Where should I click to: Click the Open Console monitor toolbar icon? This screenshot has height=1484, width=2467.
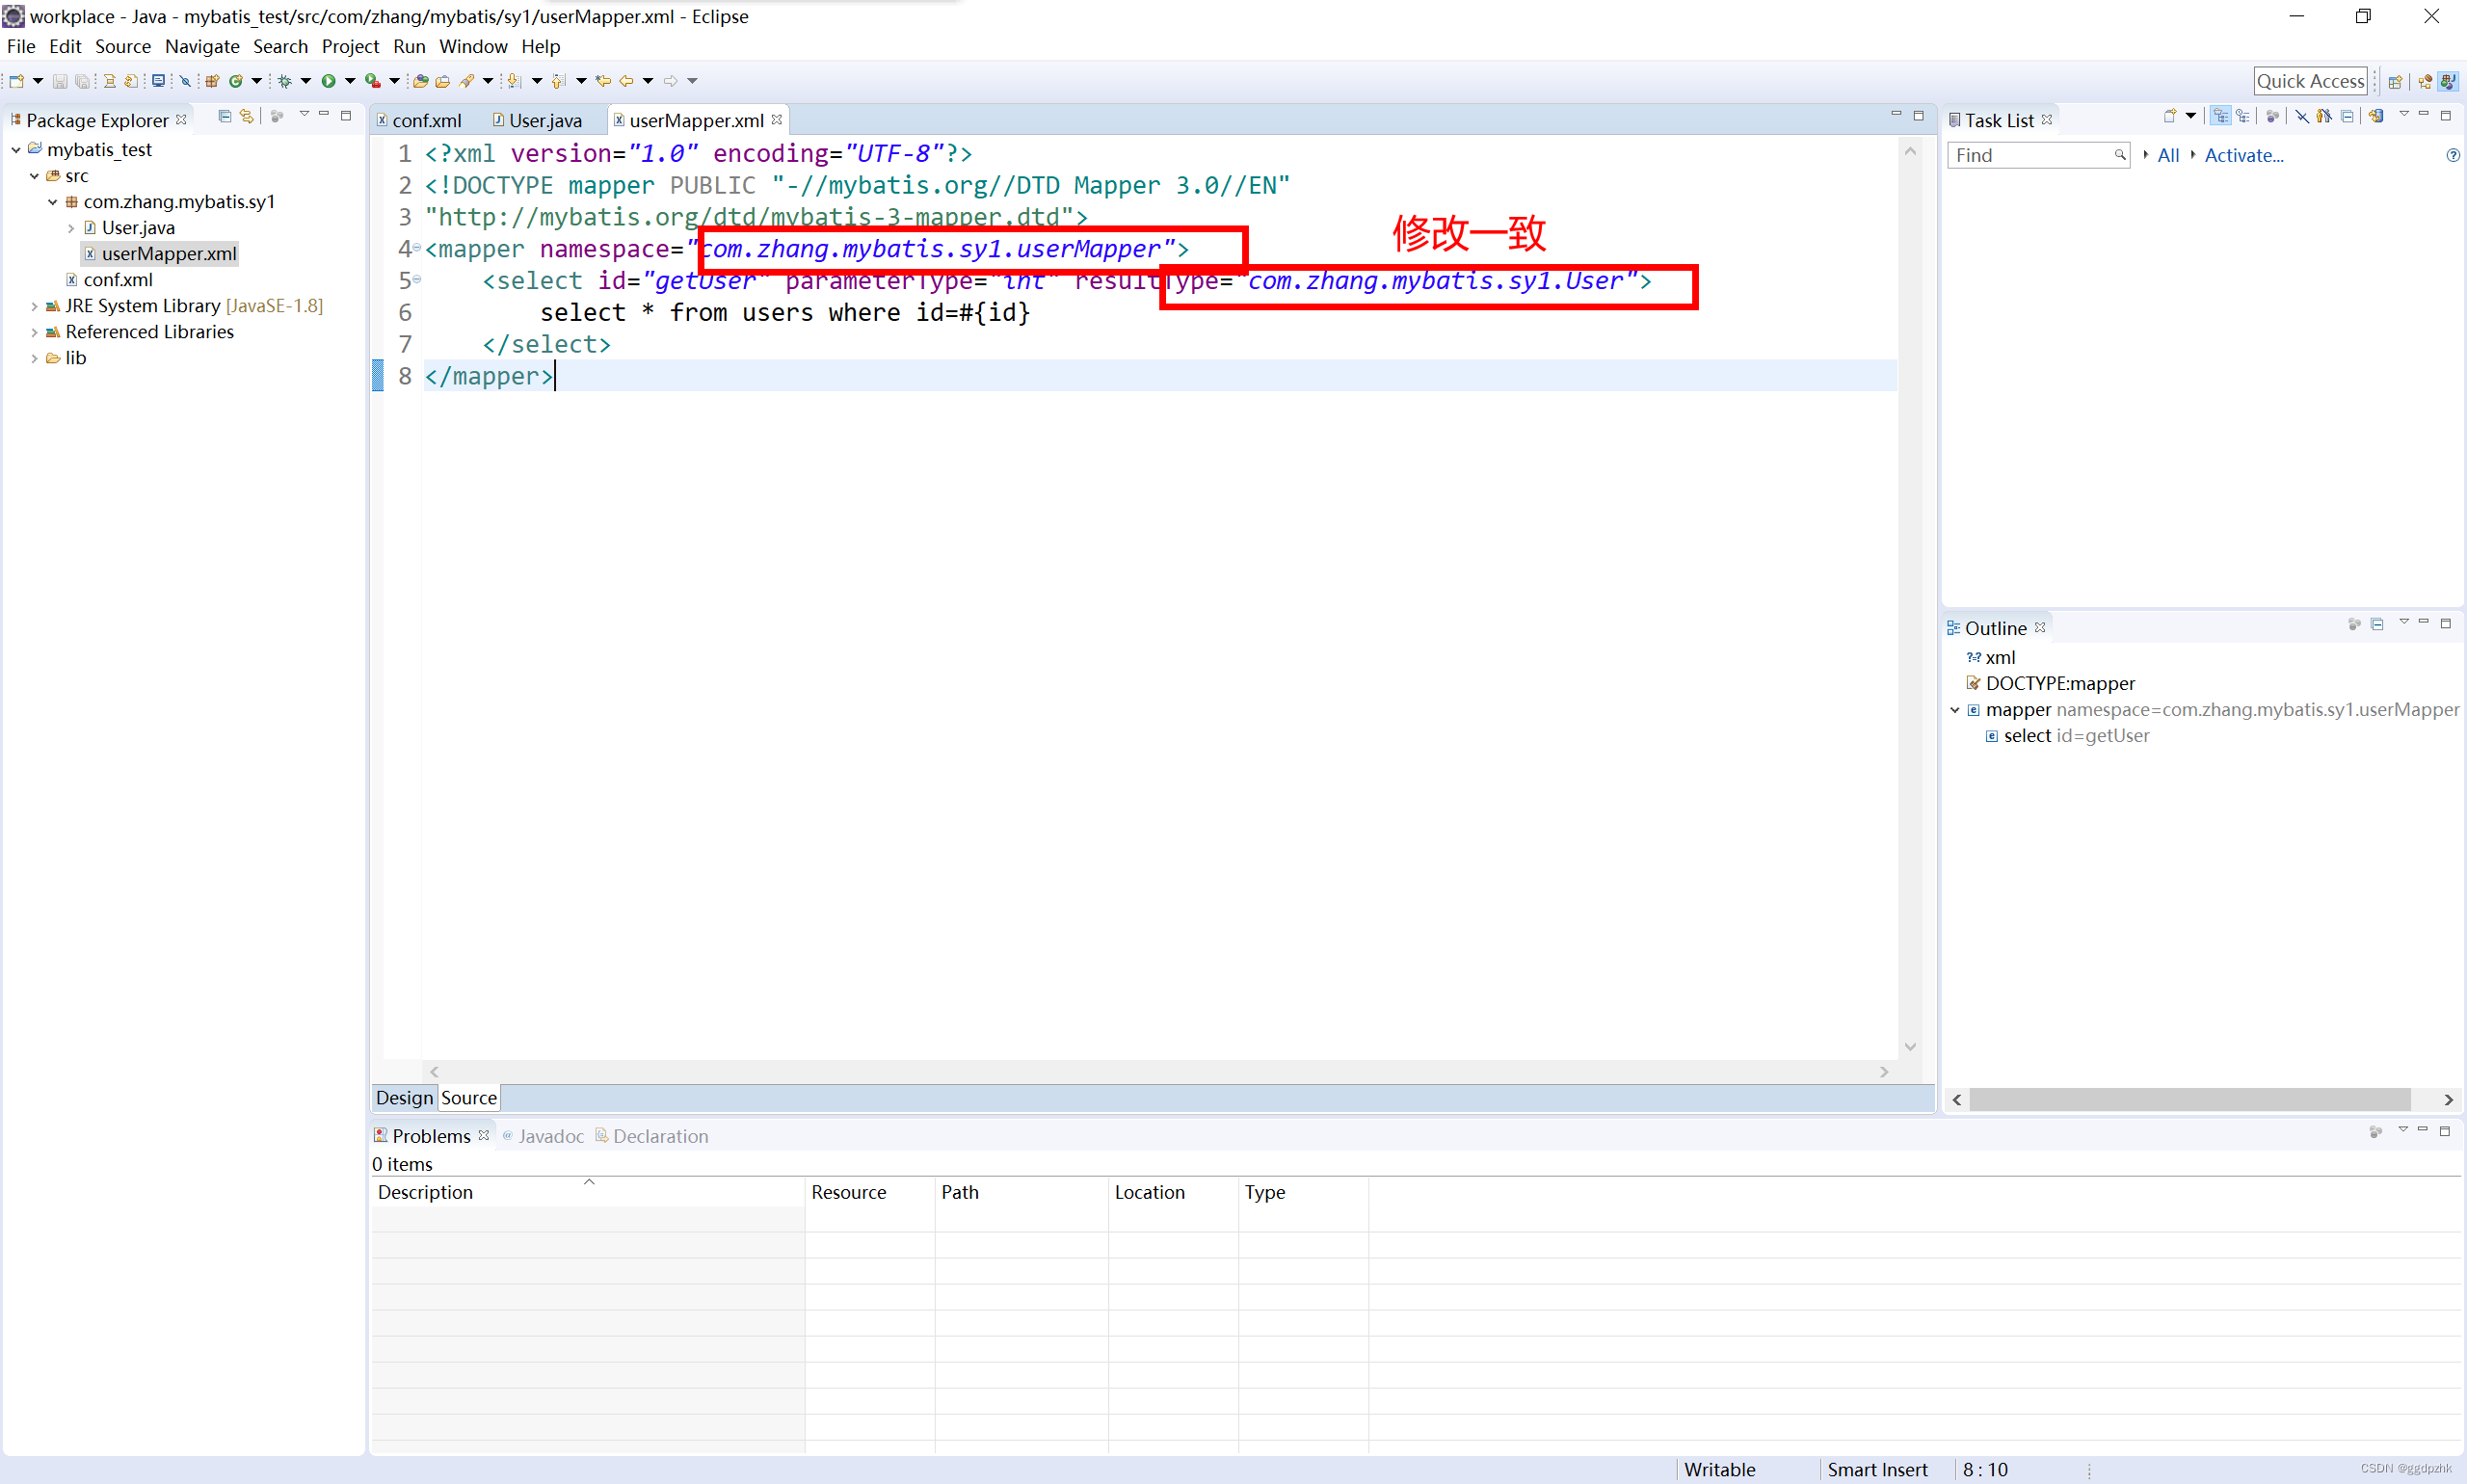pyautogui.click(x=158, y=81)
